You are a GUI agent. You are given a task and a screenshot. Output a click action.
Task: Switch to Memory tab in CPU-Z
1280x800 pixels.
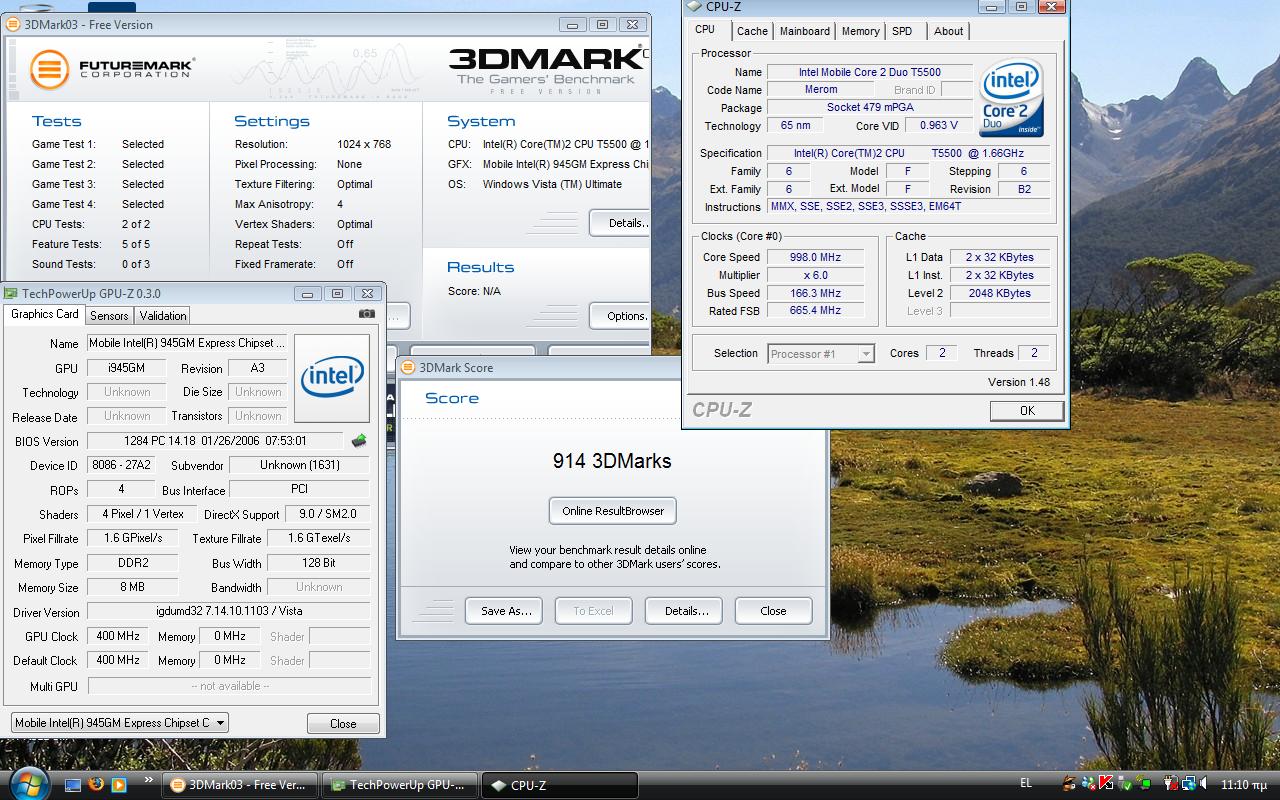tap(860, 31)
